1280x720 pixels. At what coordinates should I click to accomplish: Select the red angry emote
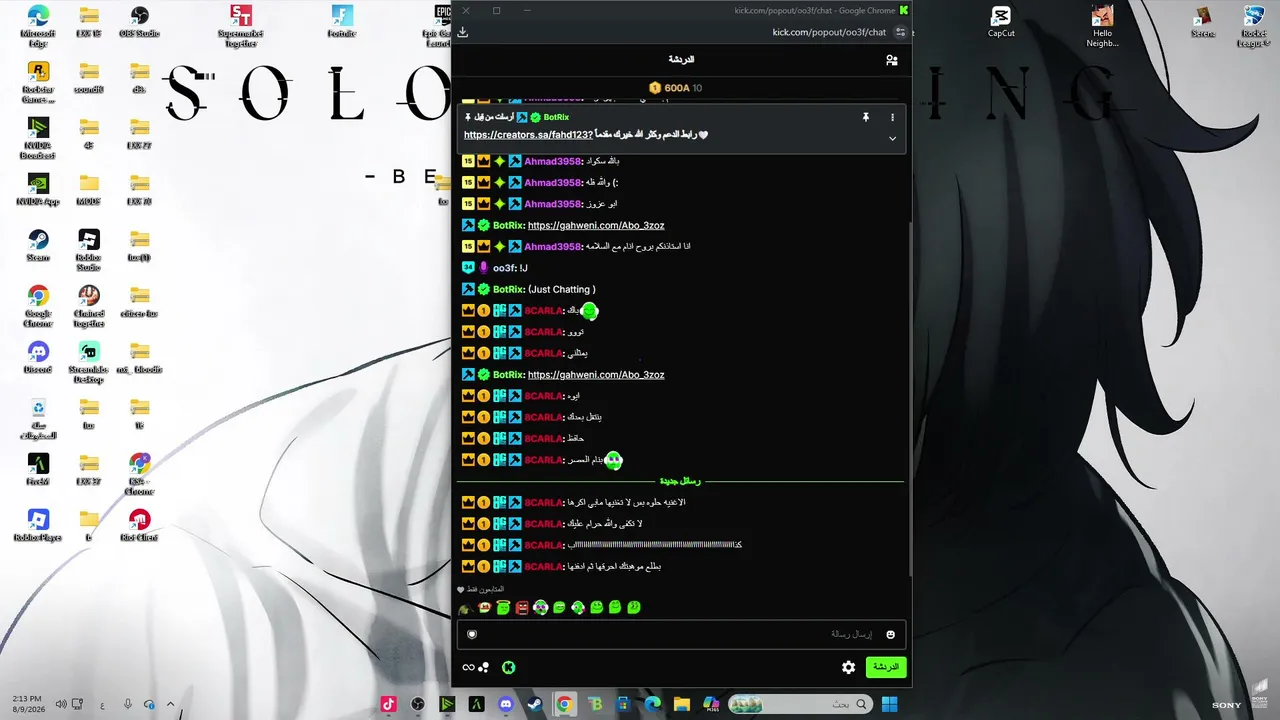522,607
